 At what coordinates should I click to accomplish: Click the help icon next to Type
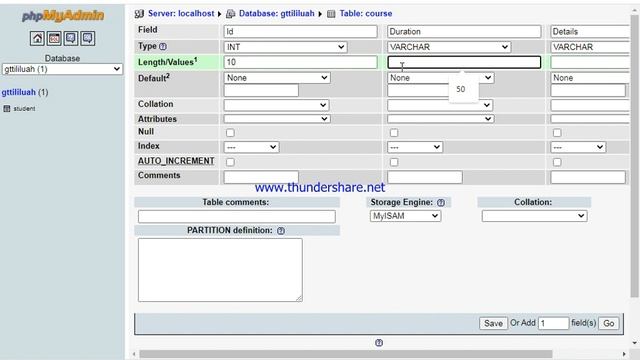coord(163,47)
